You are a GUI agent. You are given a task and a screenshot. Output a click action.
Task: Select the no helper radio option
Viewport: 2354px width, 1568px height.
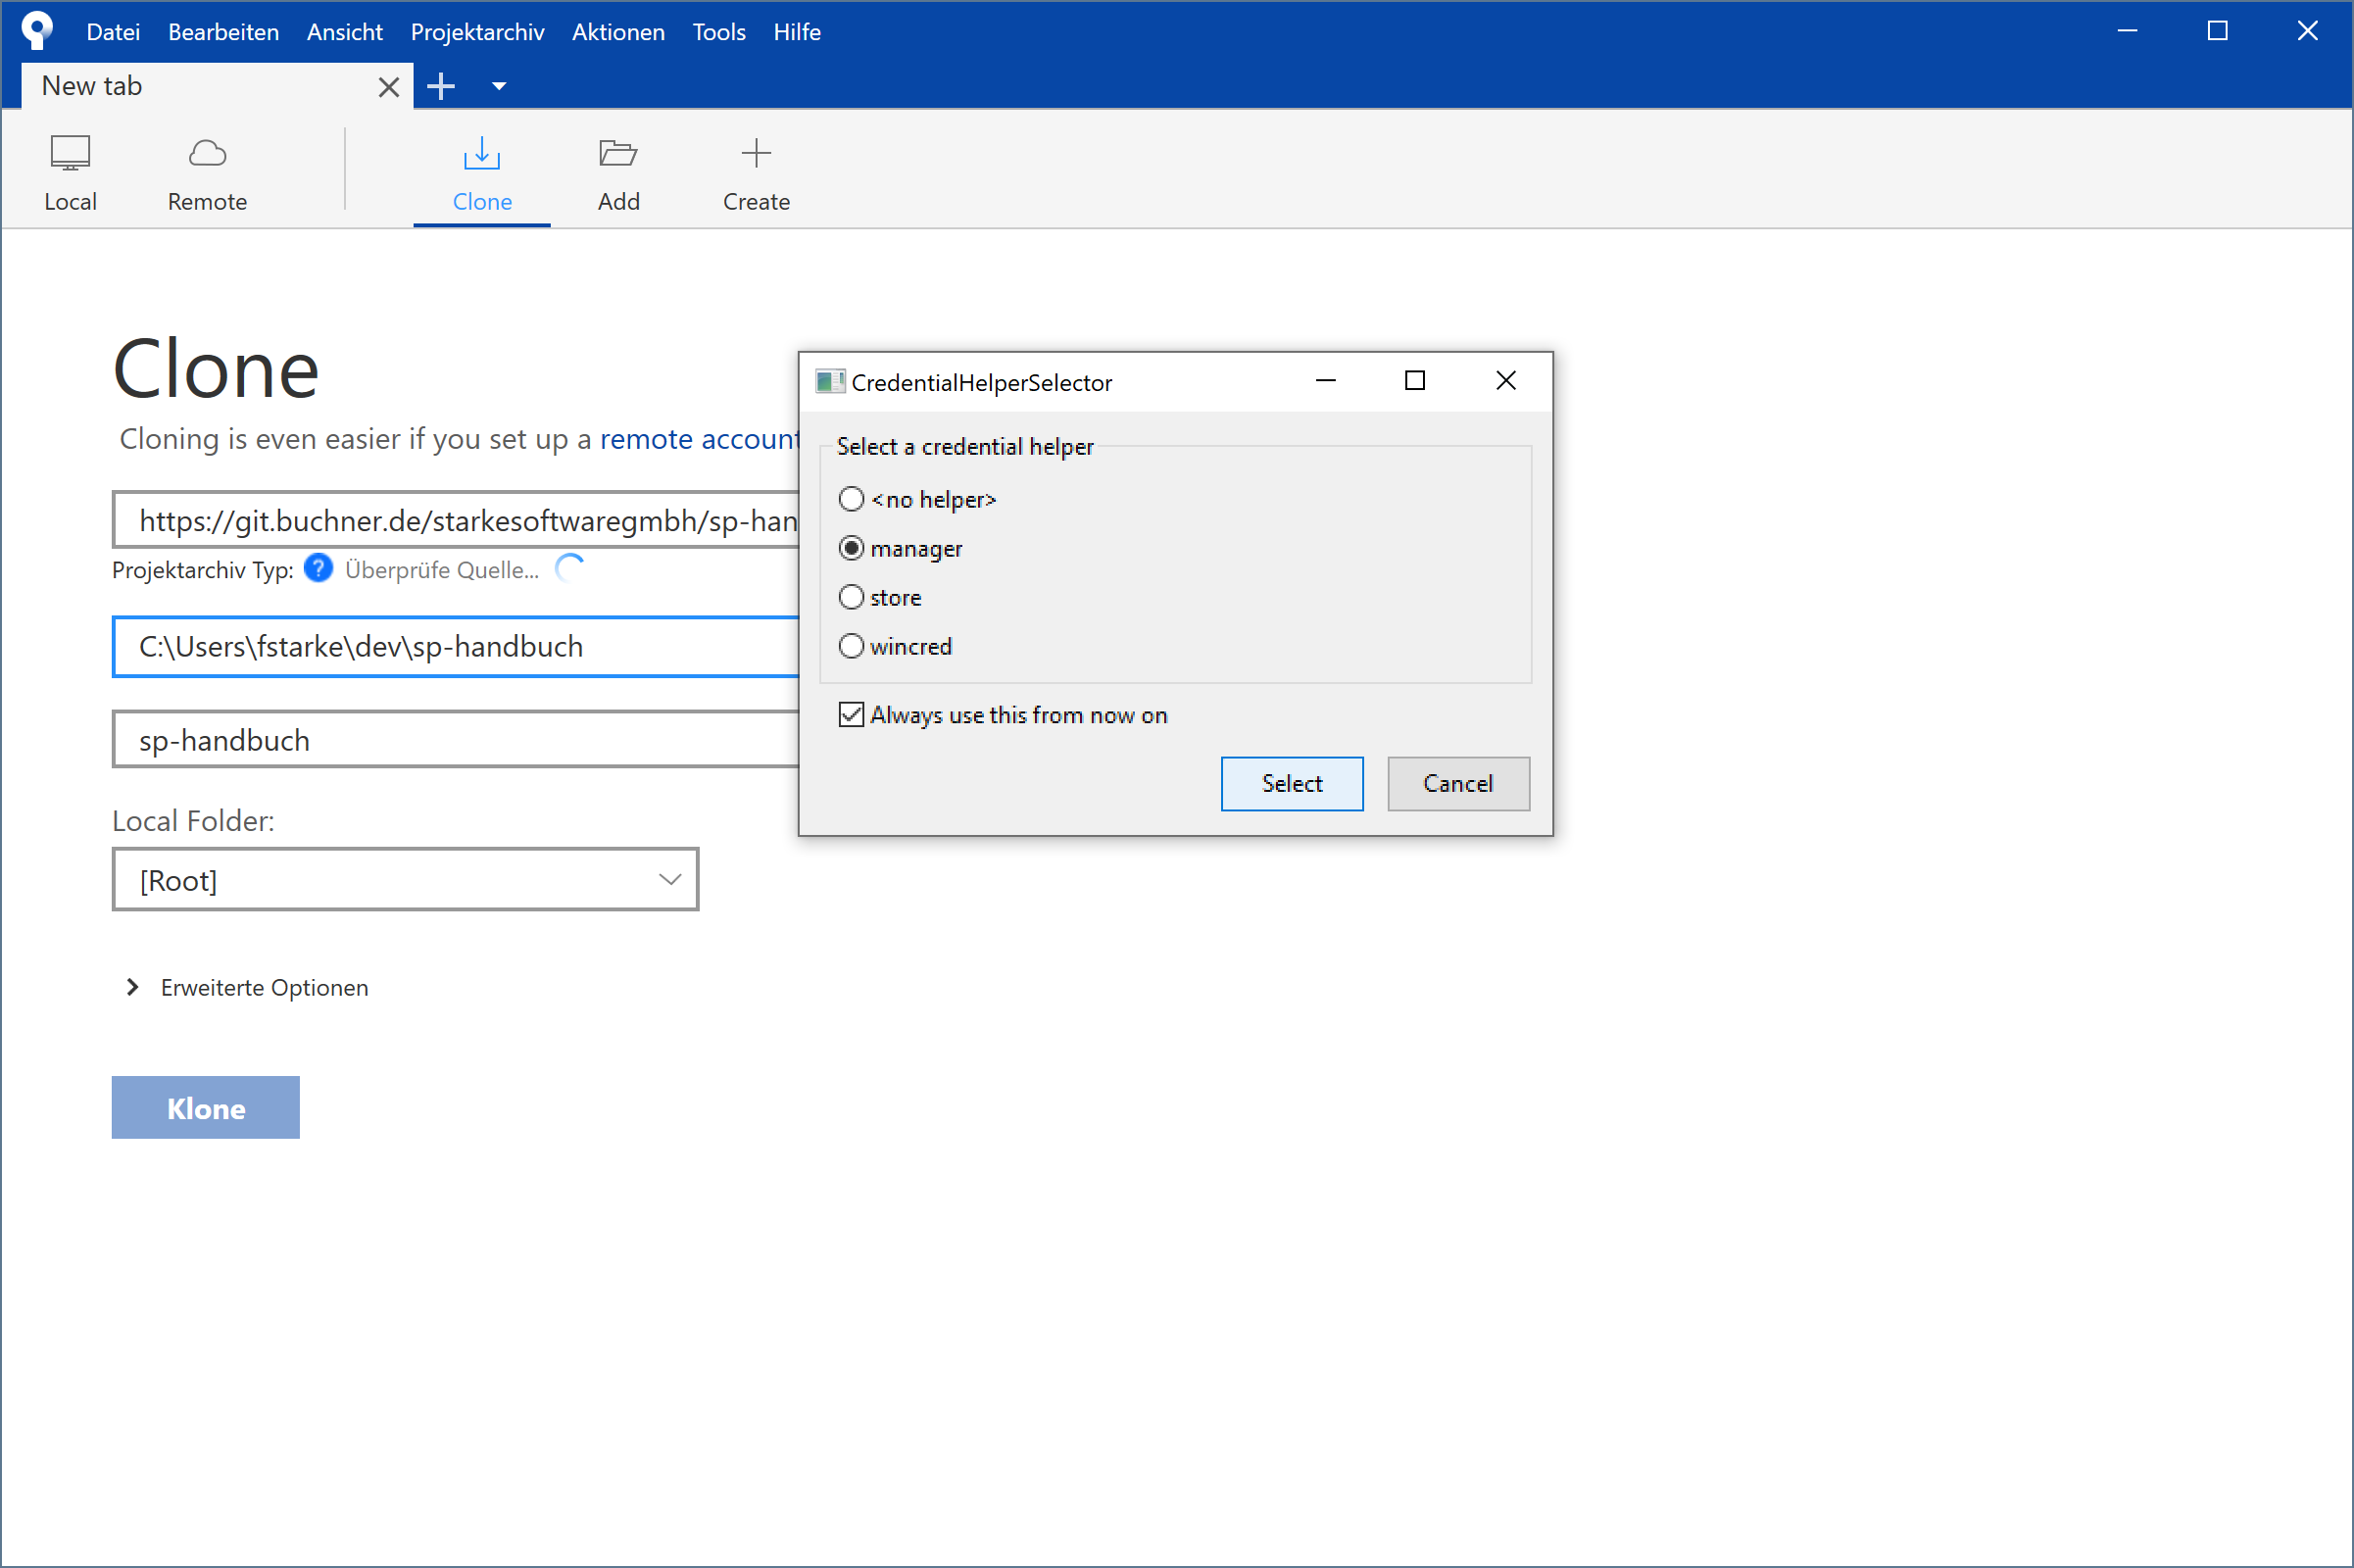tap(851, 499)
